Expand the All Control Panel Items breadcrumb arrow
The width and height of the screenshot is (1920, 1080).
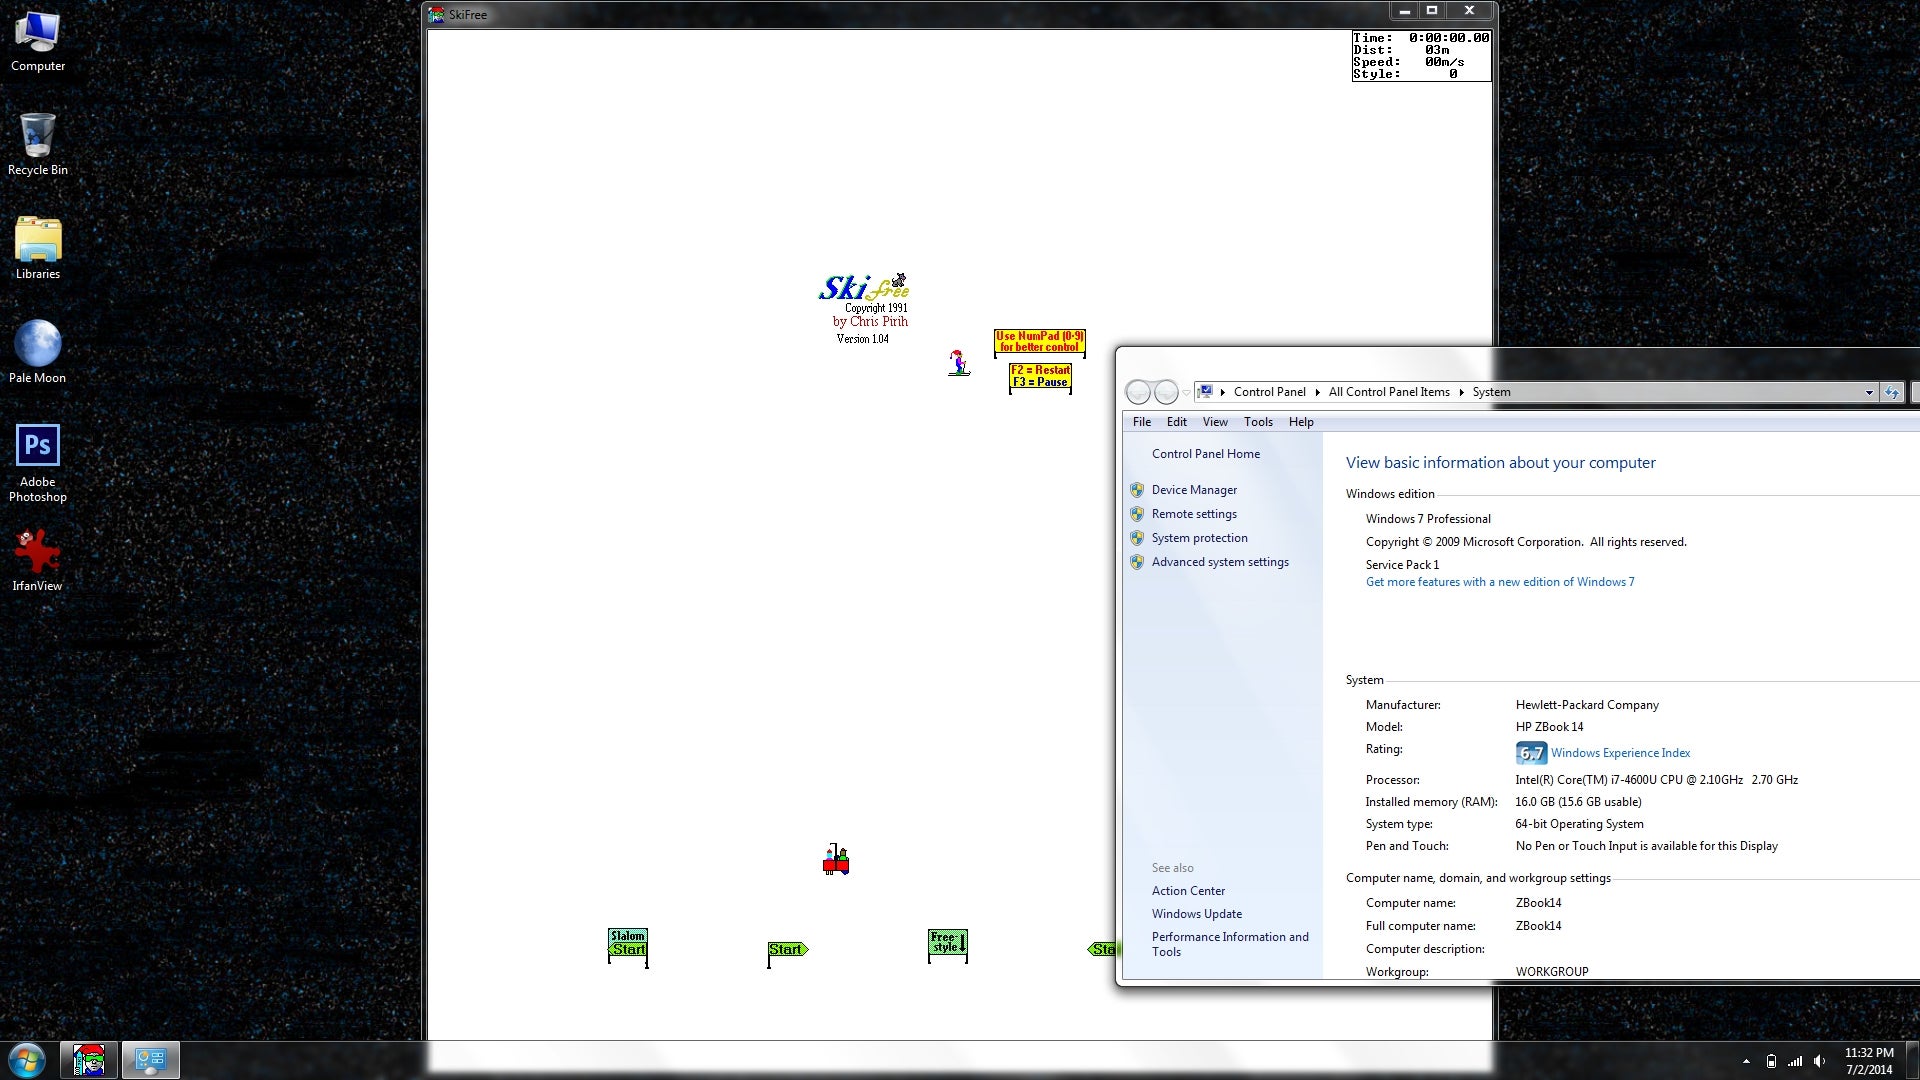(x=1461, y=392)
